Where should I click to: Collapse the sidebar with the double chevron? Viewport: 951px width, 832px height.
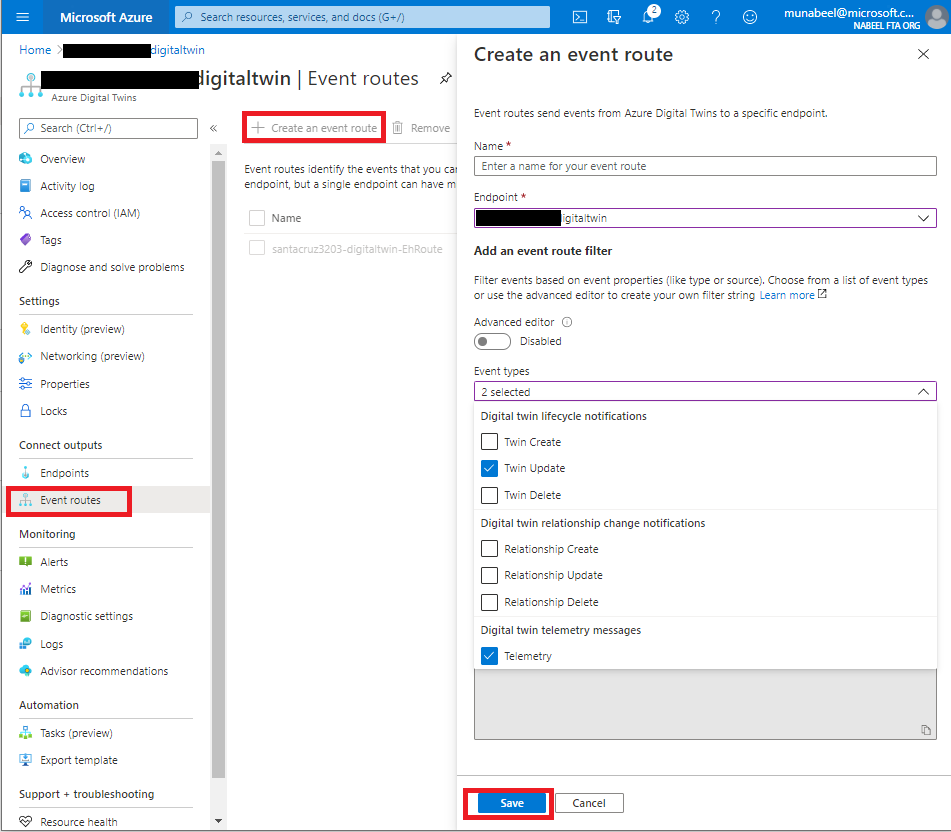coord(213,128)
